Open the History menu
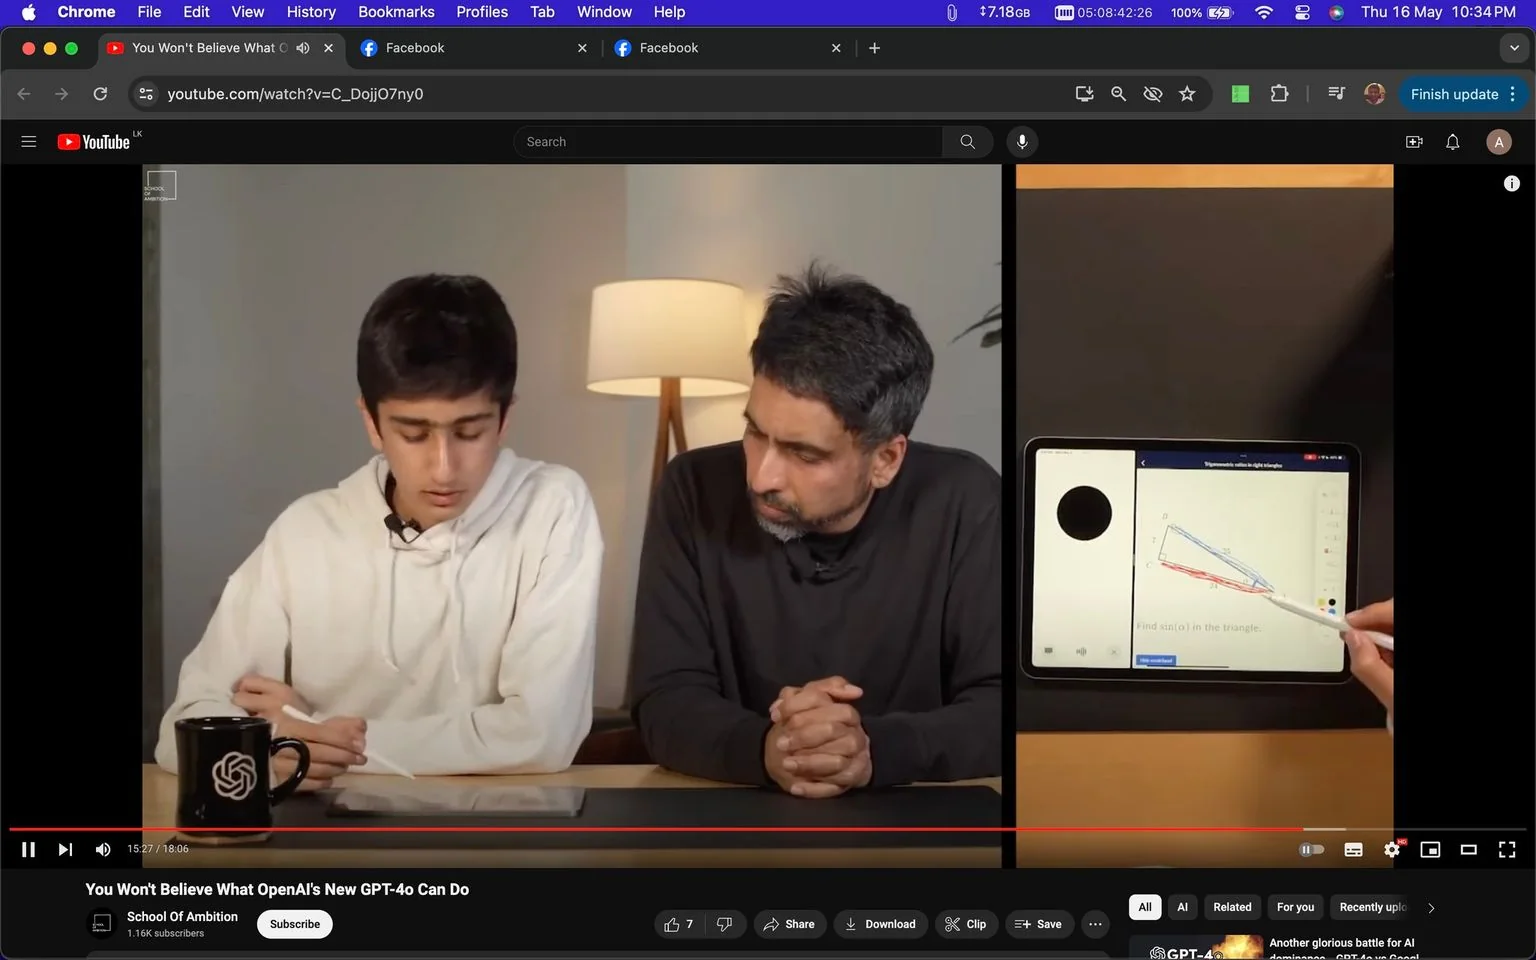1536x960 pixels. click(x=311, y=12)
